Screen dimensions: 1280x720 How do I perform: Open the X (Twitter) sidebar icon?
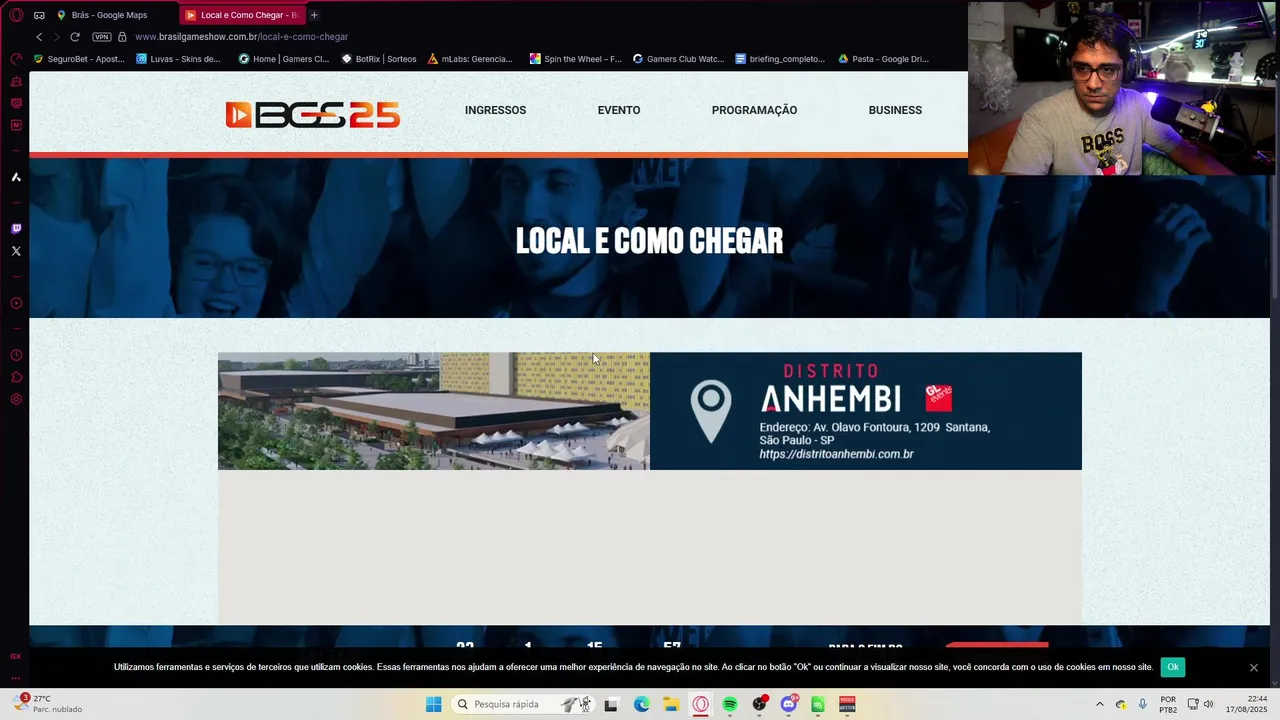click(x=16, y=251)
